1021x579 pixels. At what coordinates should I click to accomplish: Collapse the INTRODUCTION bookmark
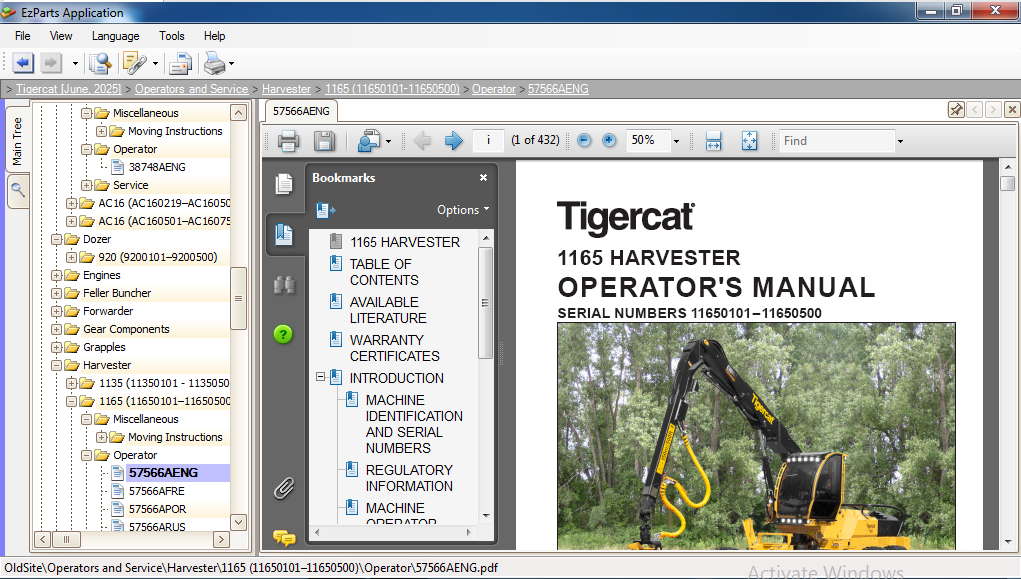[x=320, y=377]
